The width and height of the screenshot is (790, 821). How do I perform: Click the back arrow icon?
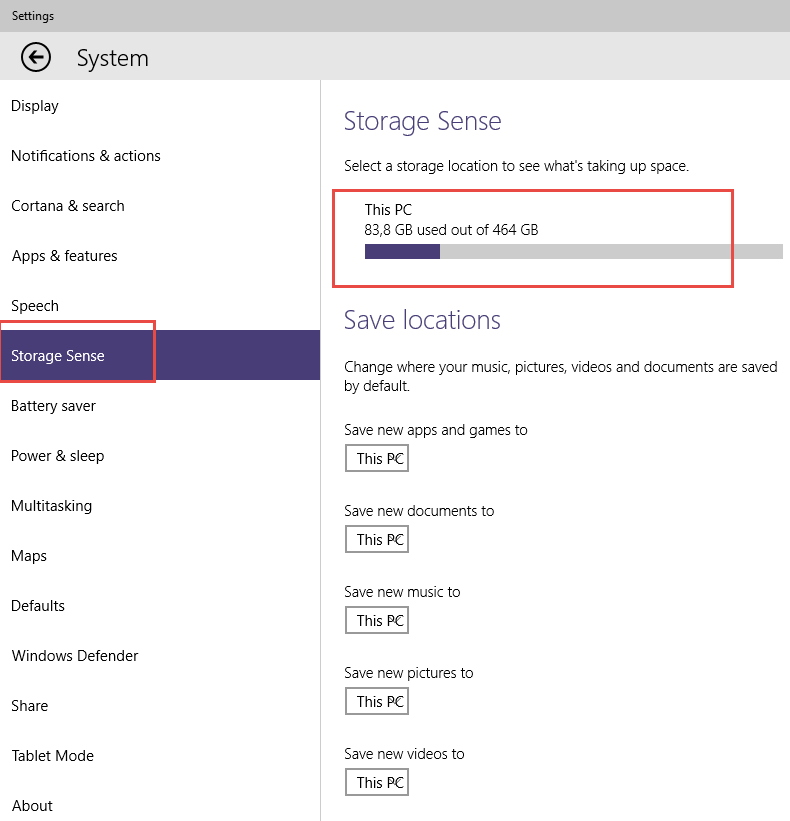(x=36, y=58)
